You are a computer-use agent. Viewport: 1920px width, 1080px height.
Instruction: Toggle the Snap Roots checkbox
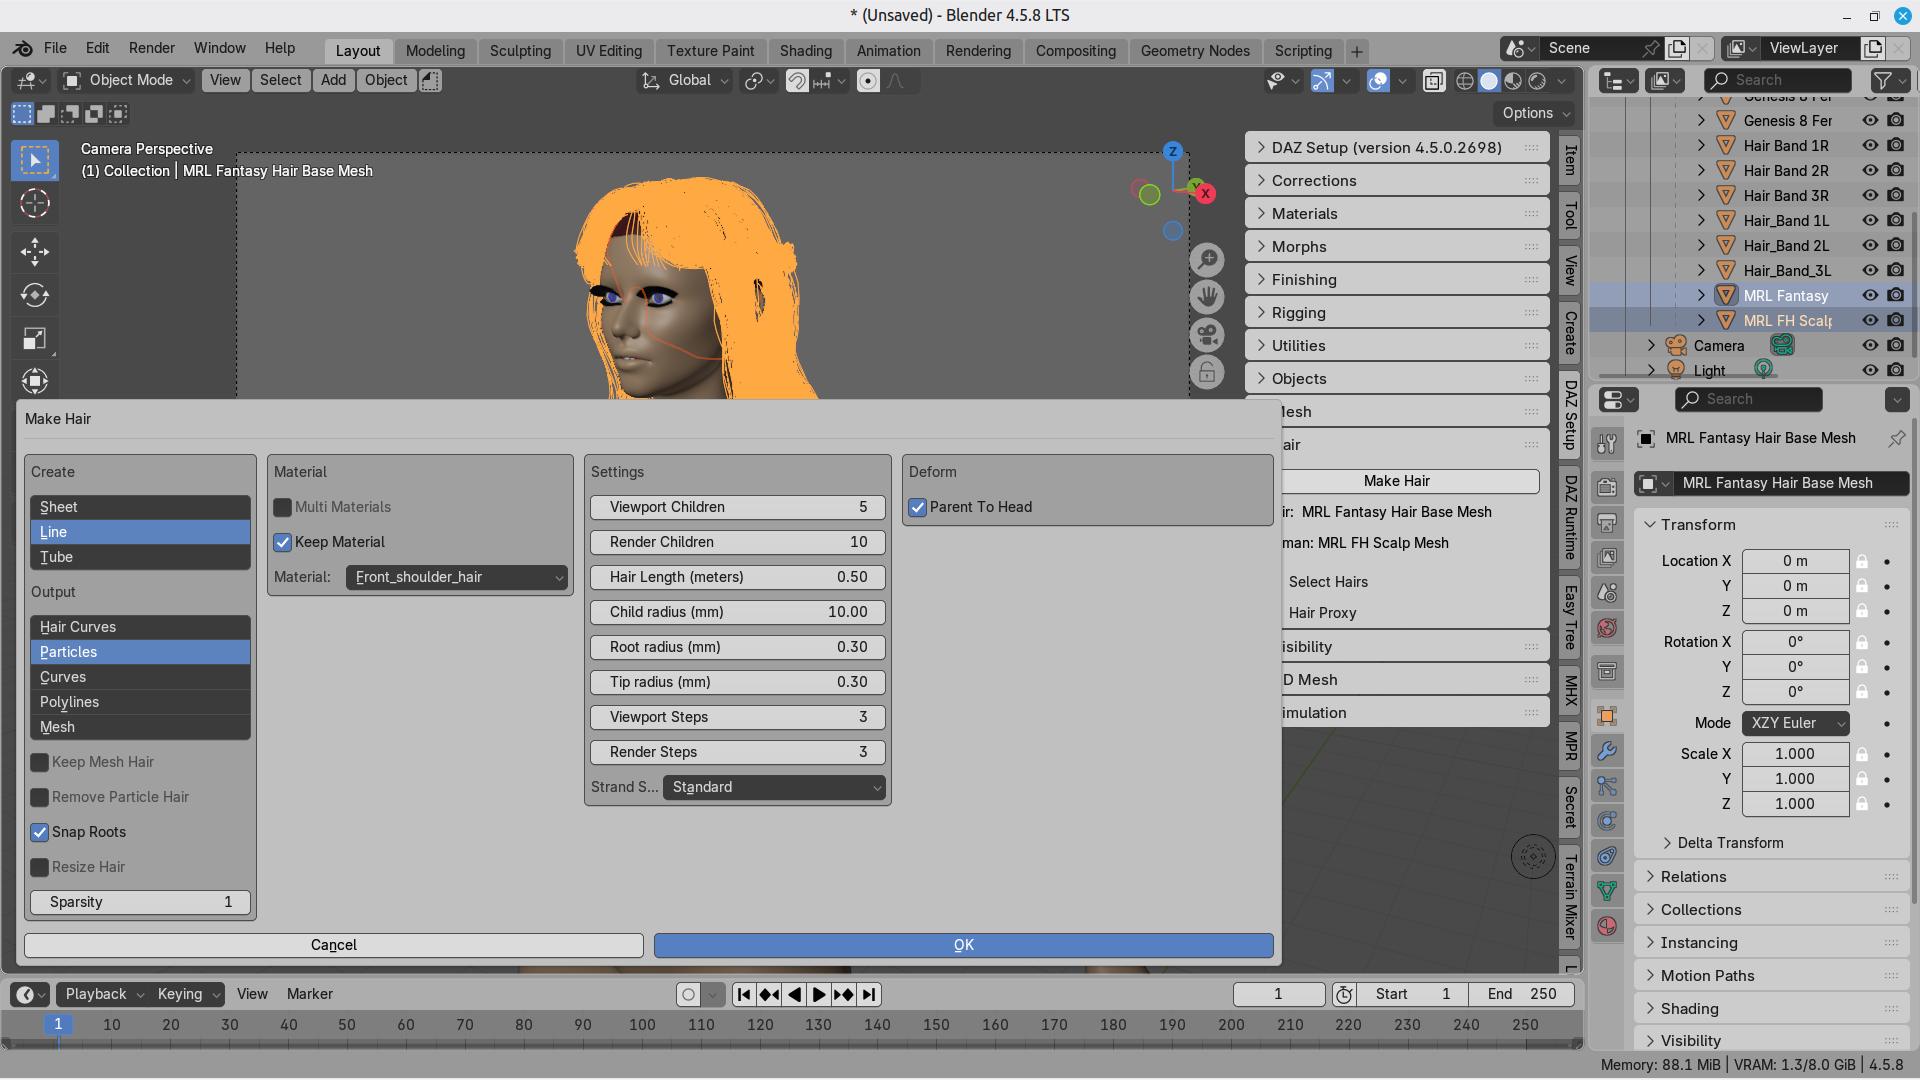click(40, 832)
